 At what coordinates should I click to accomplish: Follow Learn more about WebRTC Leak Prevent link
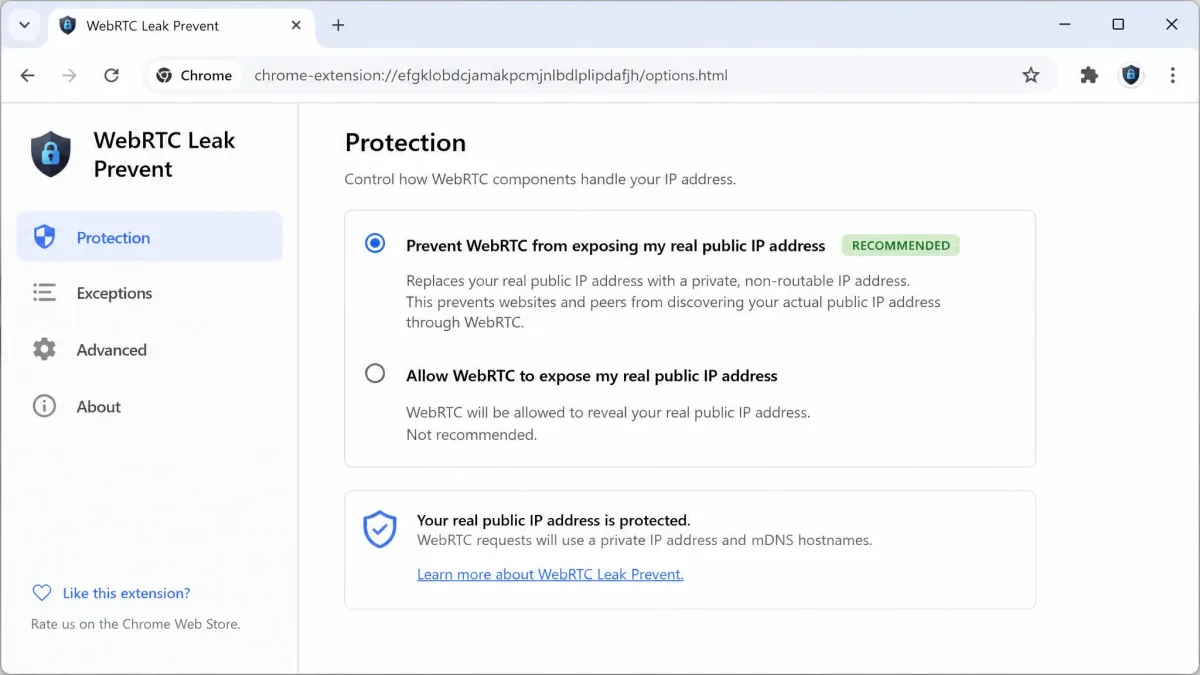550,574
